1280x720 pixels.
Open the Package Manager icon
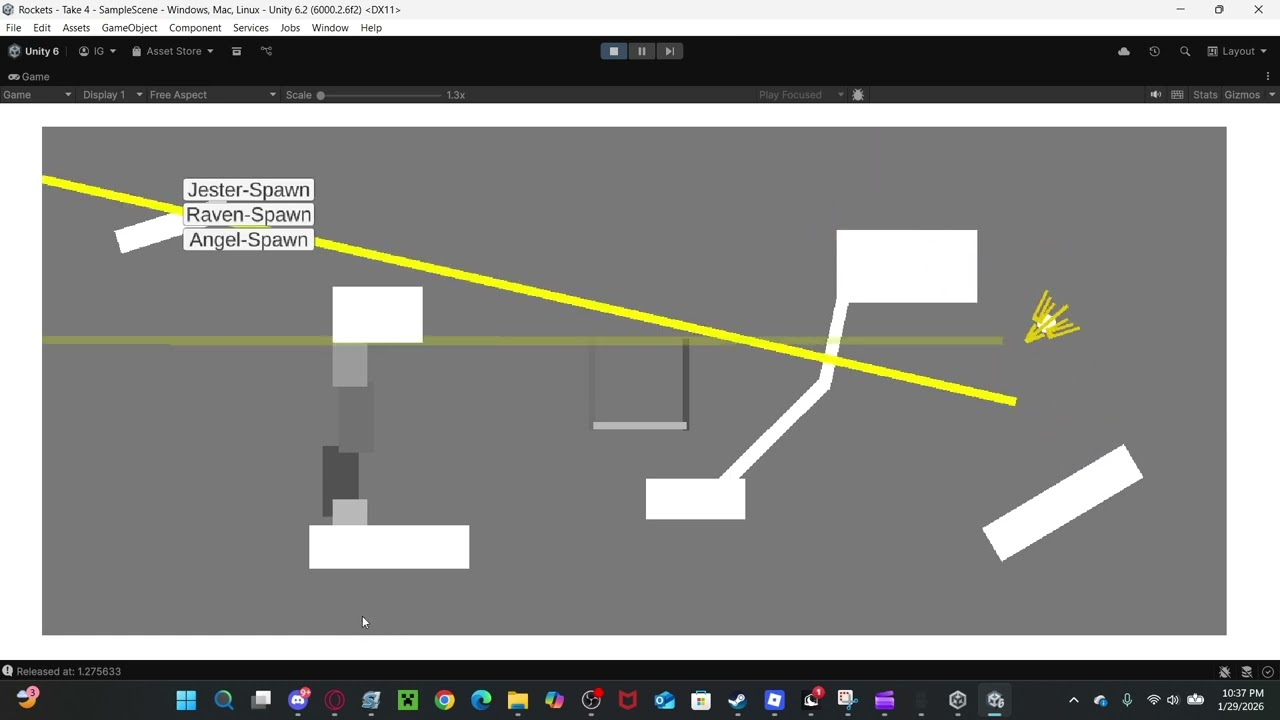click(237, 51)
